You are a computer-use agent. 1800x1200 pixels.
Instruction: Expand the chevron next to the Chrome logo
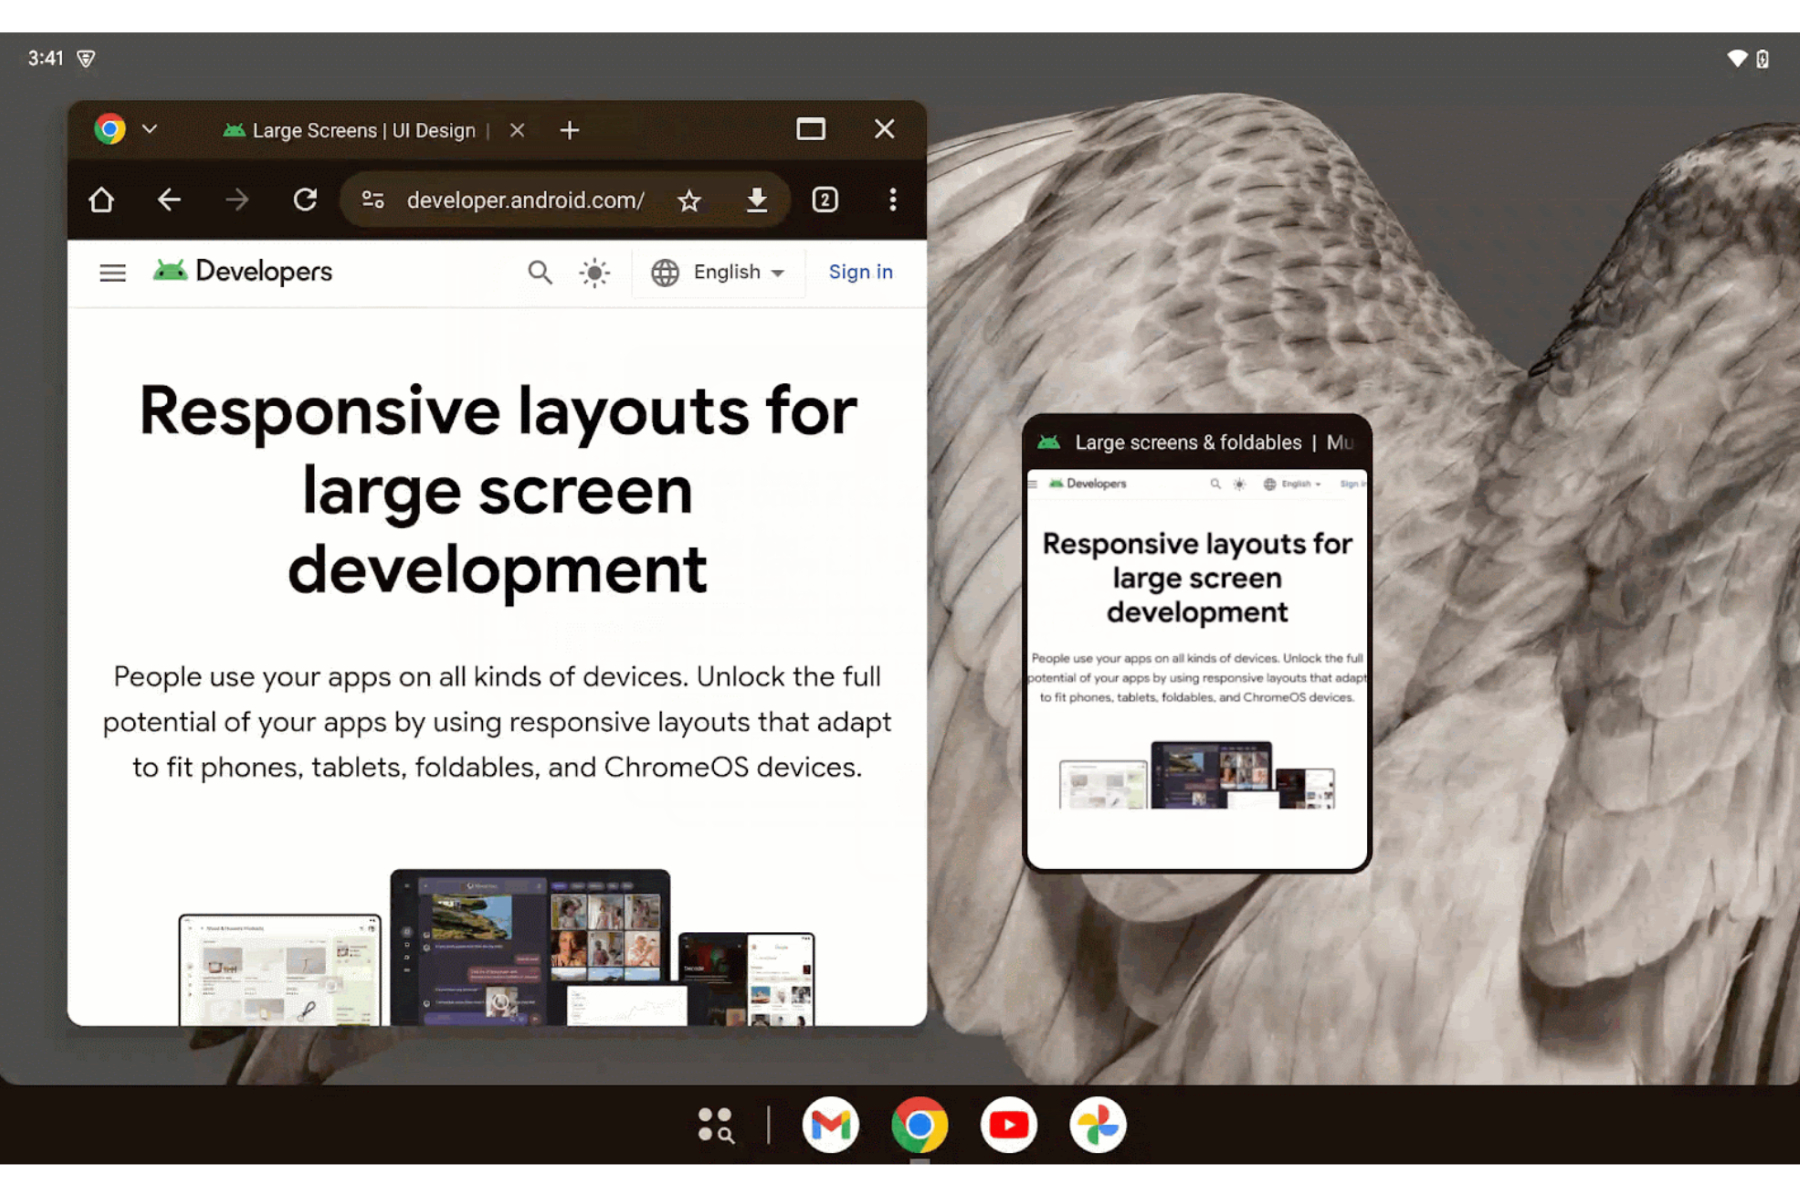click(150, 129)
